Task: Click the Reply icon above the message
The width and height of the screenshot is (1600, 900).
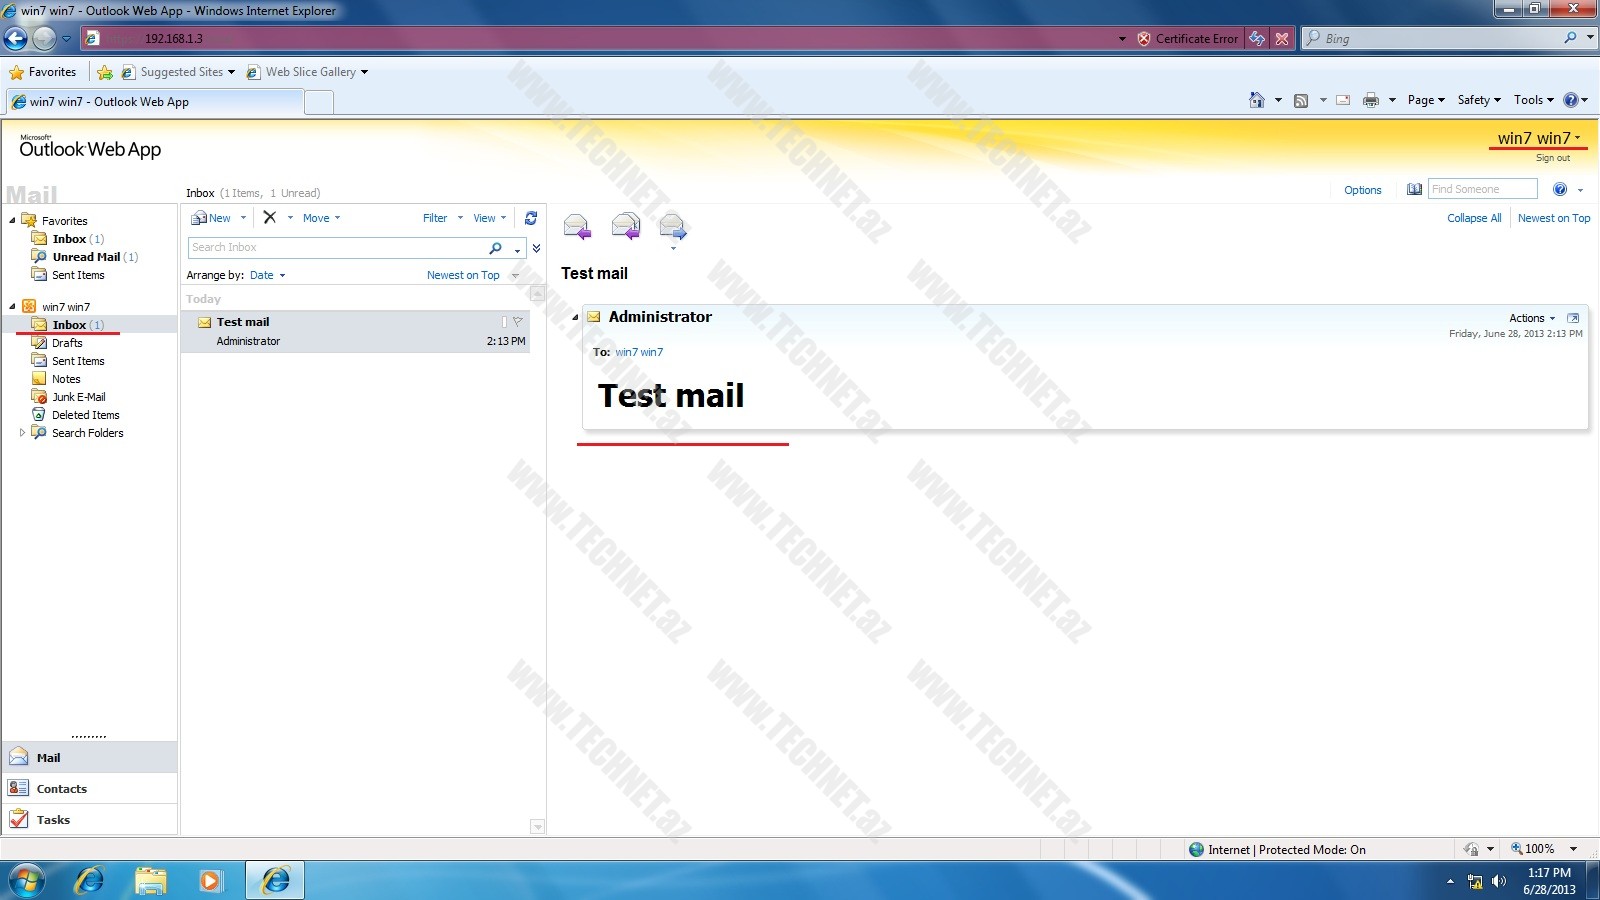Action: pos(577,227)
